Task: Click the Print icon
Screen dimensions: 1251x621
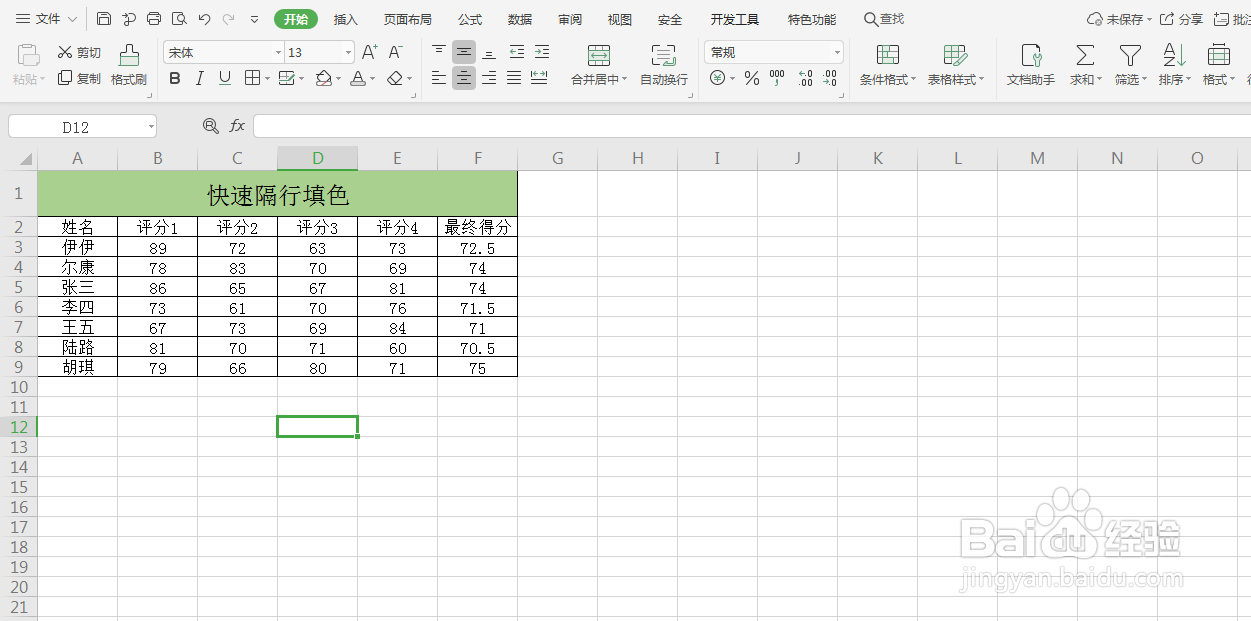Action: [x=154, y=19]
